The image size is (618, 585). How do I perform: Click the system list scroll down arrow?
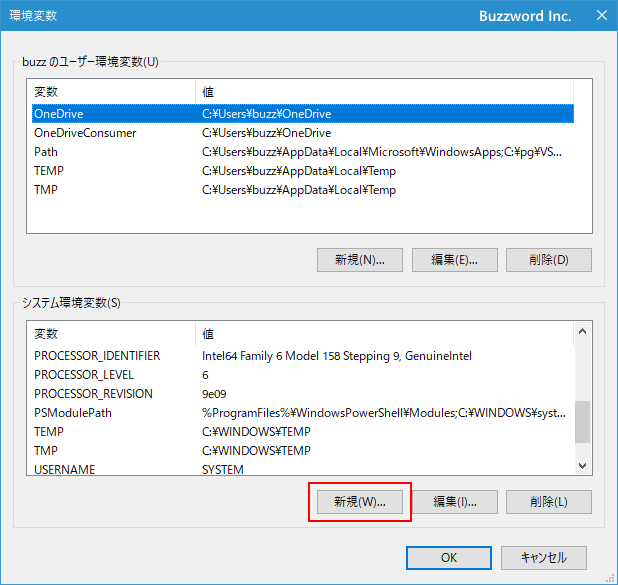[582, 465]
